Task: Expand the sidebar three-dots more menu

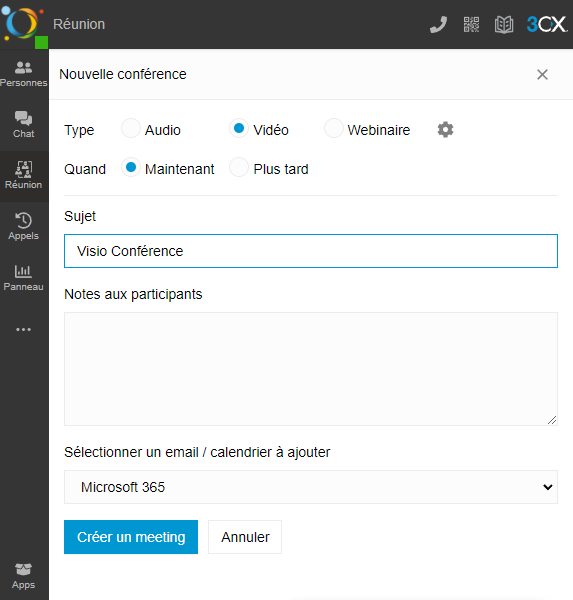Action: (x=24, y=329)
